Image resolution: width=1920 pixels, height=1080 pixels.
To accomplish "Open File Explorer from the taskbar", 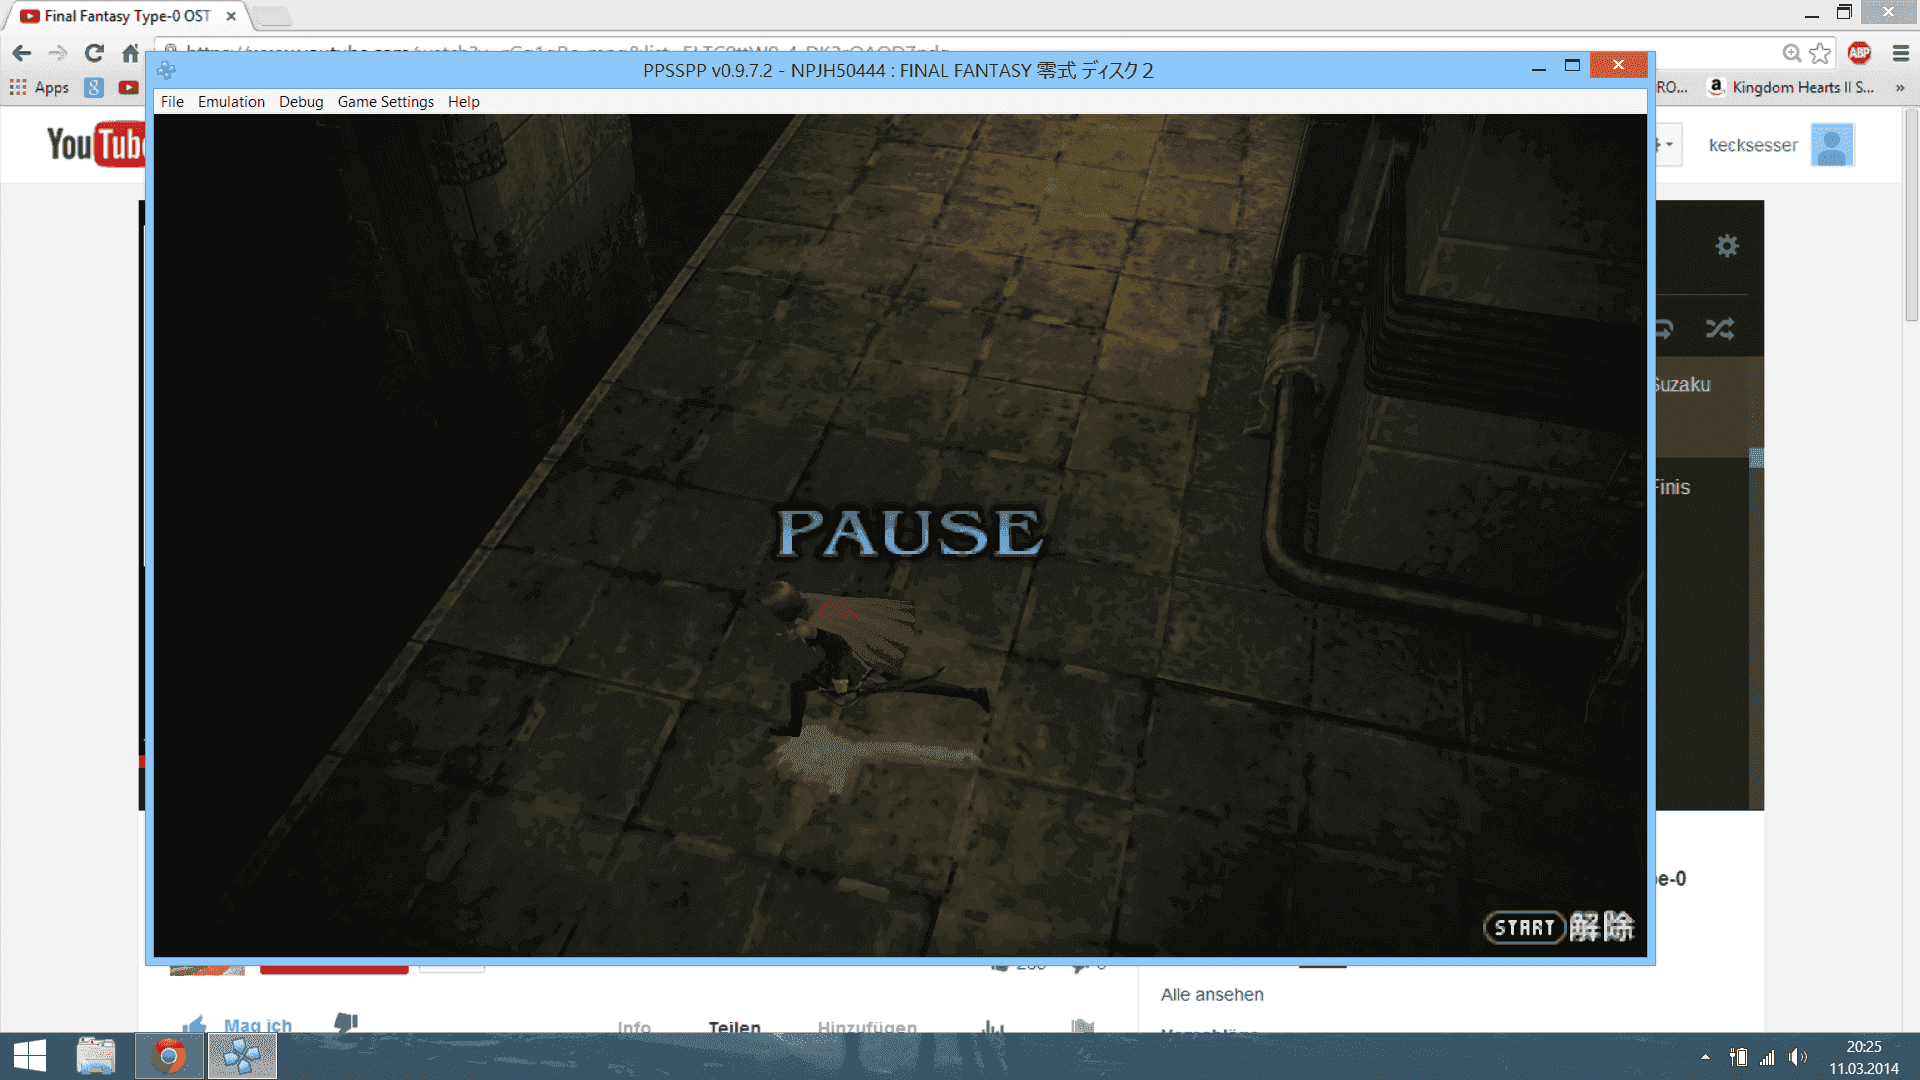I will (x=96, y=1056).
